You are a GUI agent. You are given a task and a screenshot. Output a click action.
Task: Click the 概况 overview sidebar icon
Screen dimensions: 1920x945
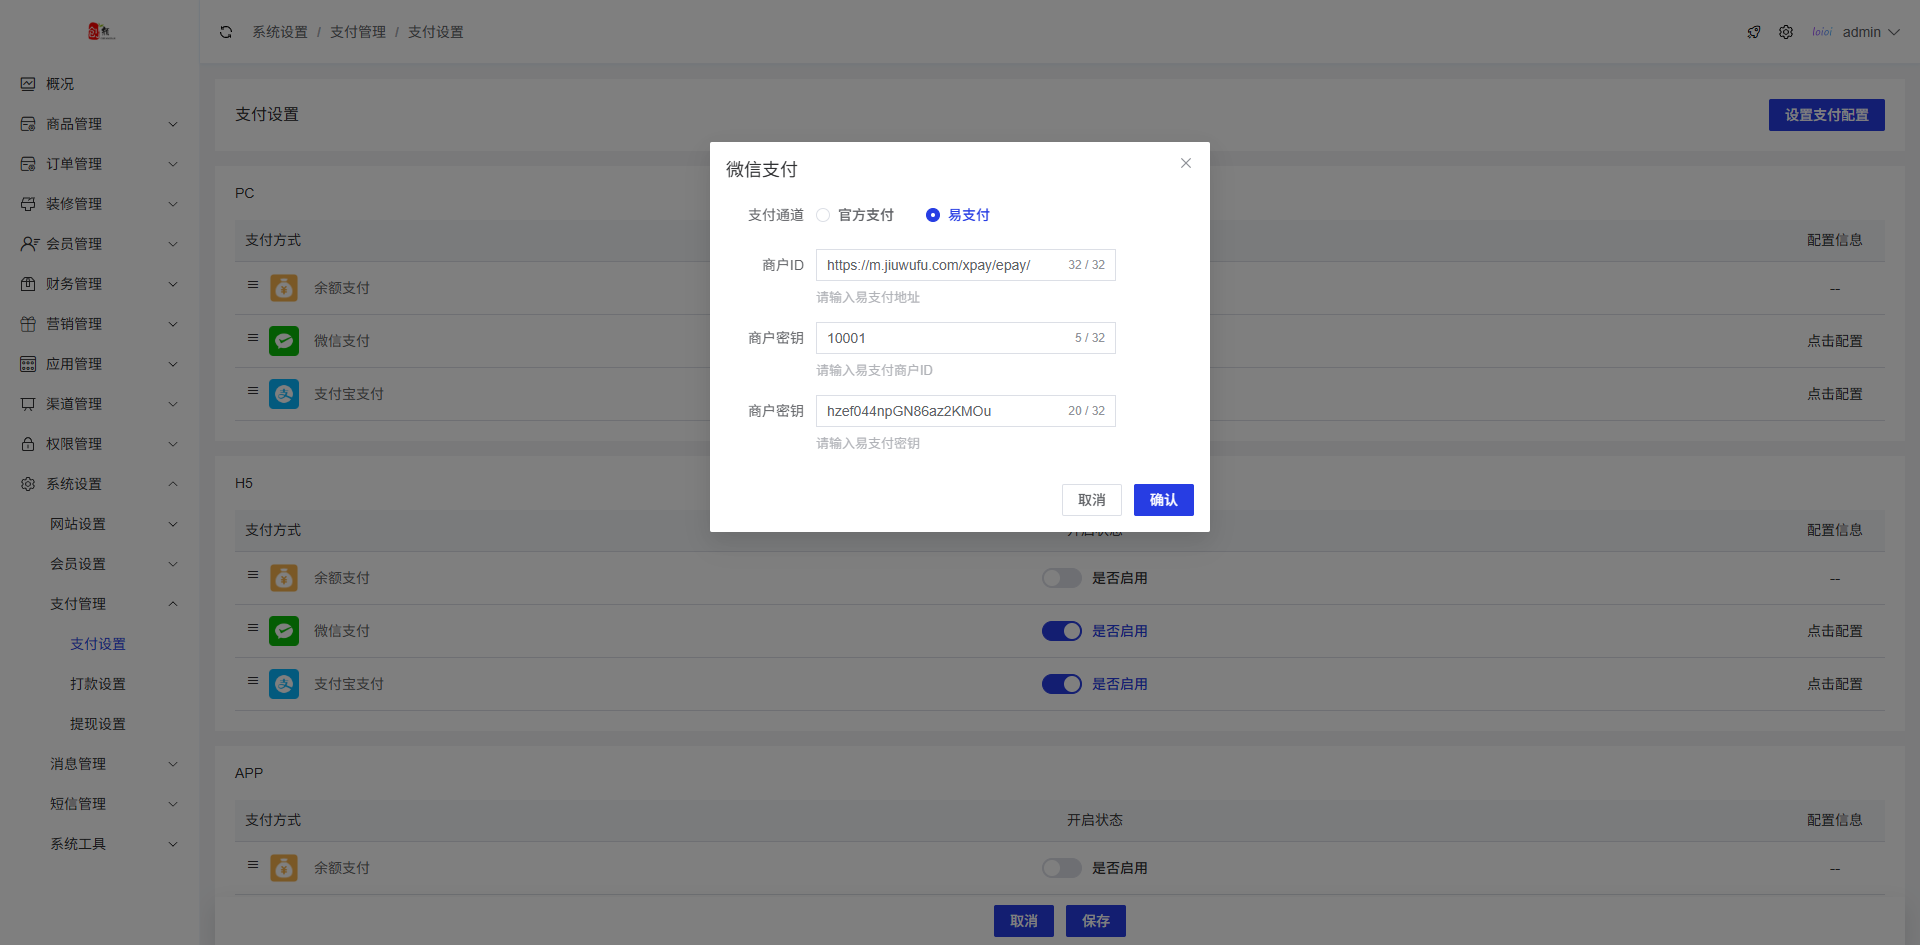coord(27,84)
